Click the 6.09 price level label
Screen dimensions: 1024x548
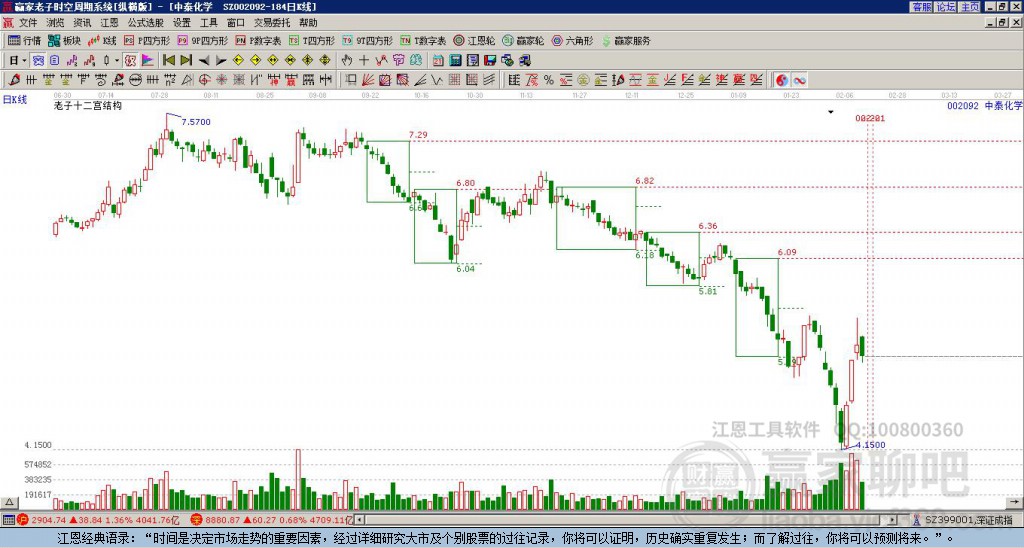[787, 252]
